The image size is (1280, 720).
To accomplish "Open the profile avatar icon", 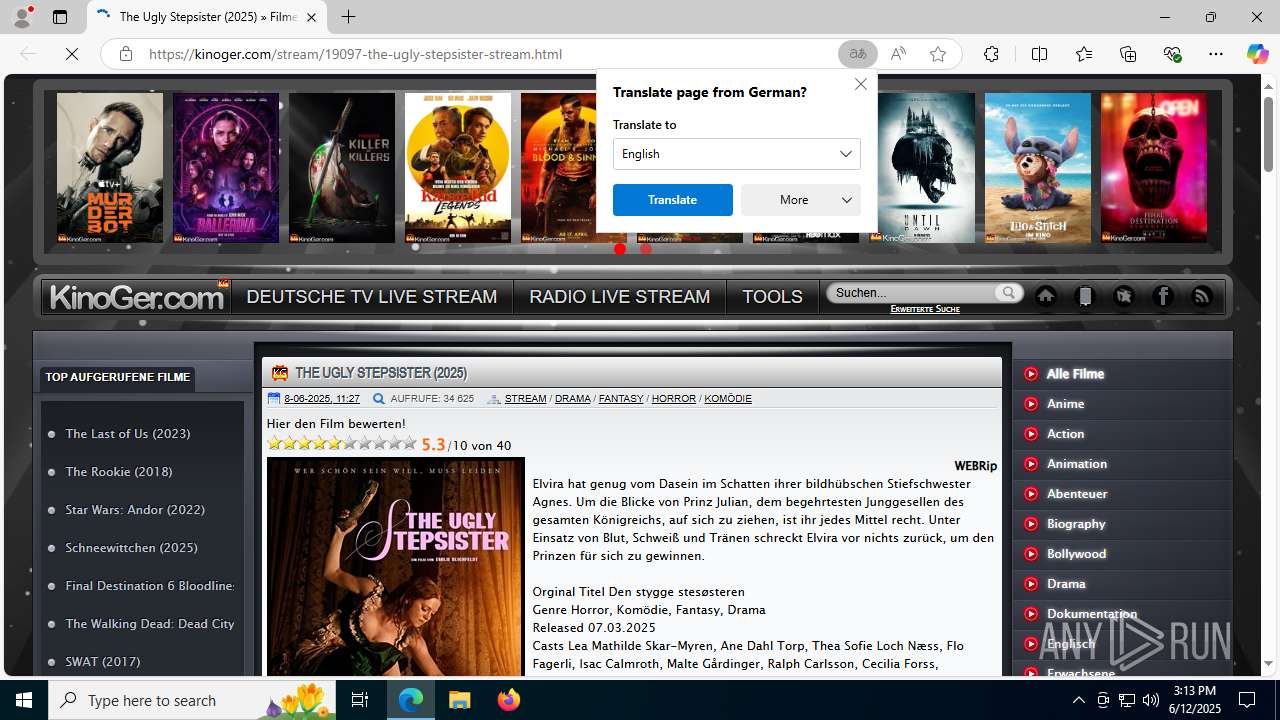I will [22, 17].
